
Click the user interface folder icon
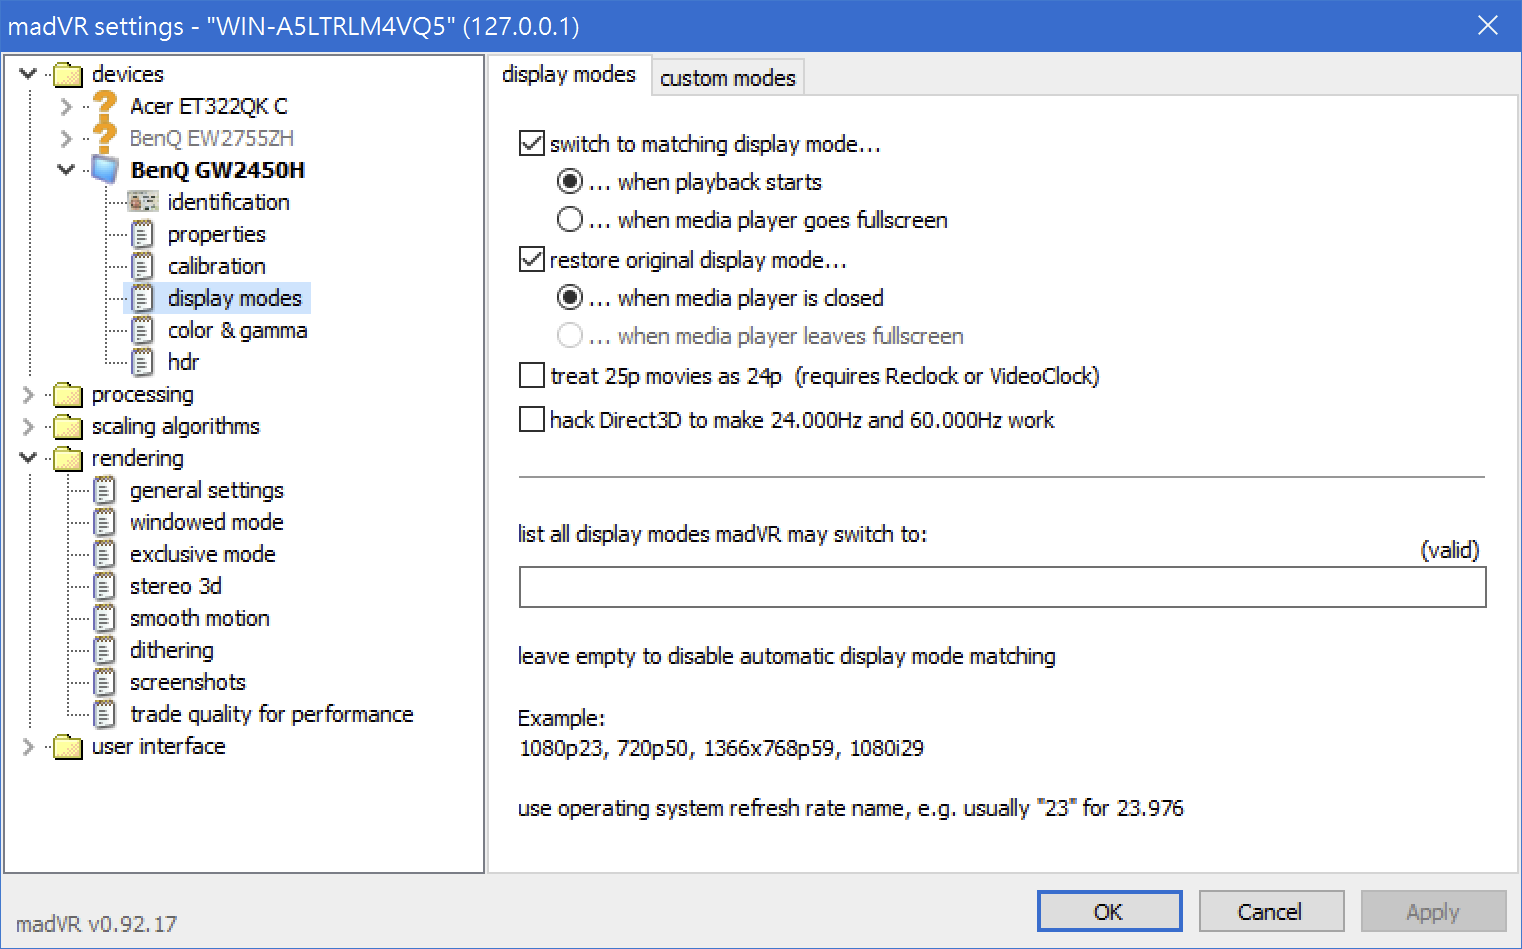[x=68, y=747]
